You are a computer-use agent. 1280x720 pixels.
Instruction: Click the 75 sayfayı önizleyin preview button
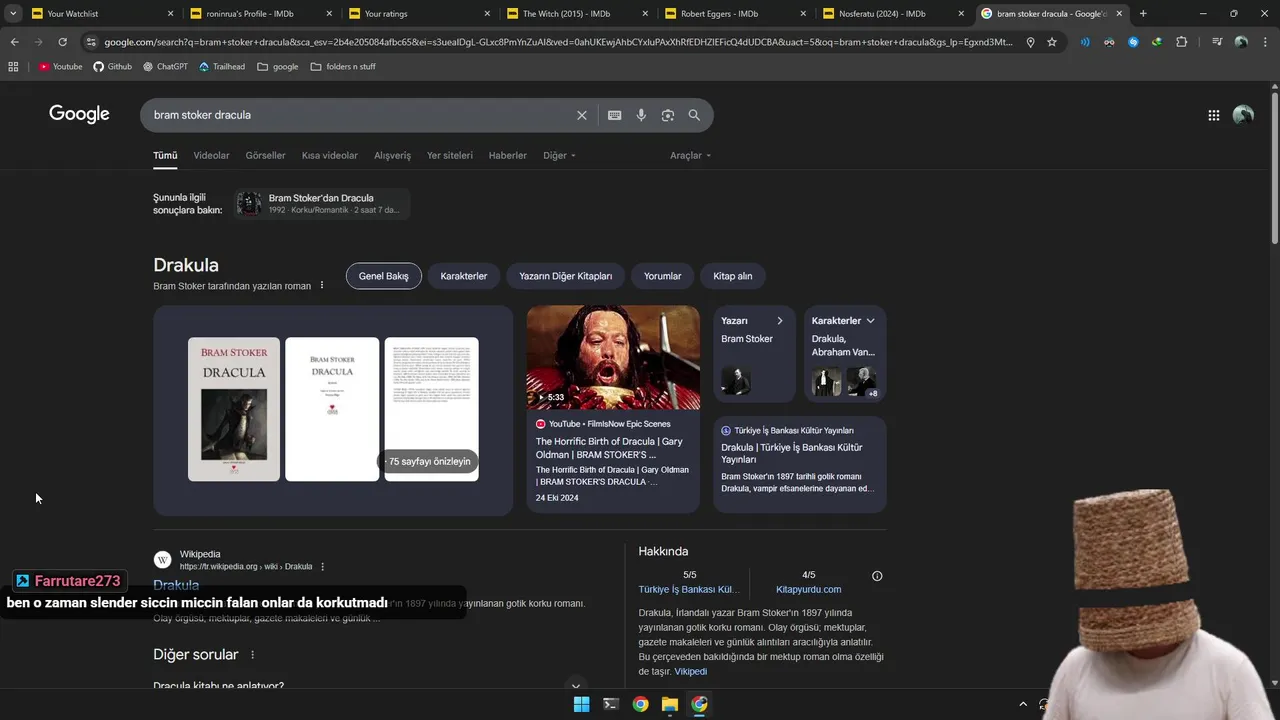point(429,461)
